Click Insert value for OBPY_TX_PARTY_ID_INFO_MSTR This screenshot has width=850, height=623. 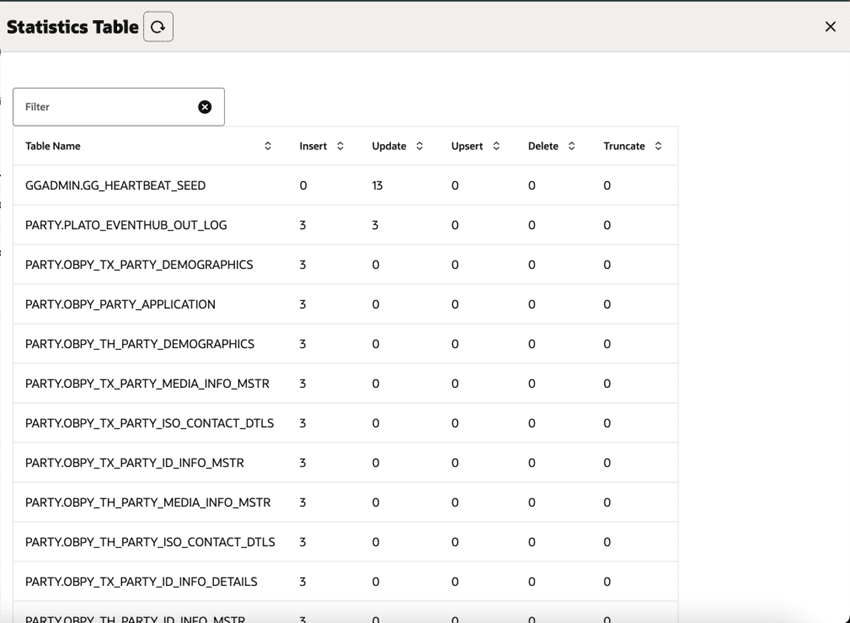(302, 463)
